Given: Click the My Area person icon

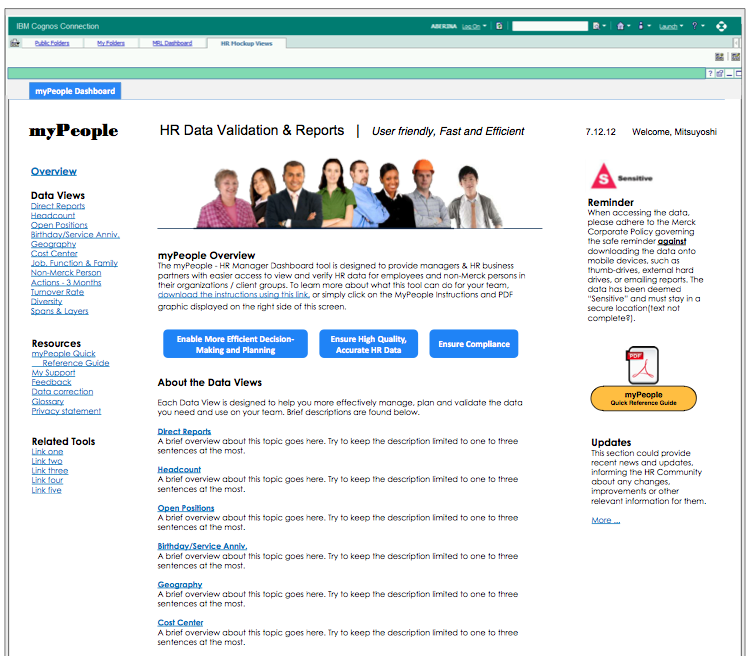Looking at the screenshot, I should 641,26.
